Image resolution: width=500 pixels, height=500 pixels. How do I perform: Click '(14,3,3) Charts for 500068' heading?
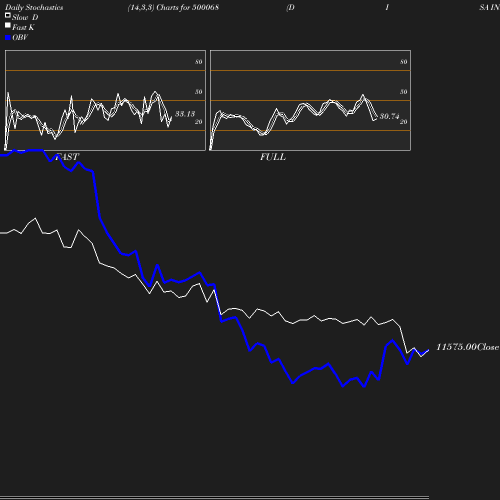pyautogui.click(x=173, y=7)
